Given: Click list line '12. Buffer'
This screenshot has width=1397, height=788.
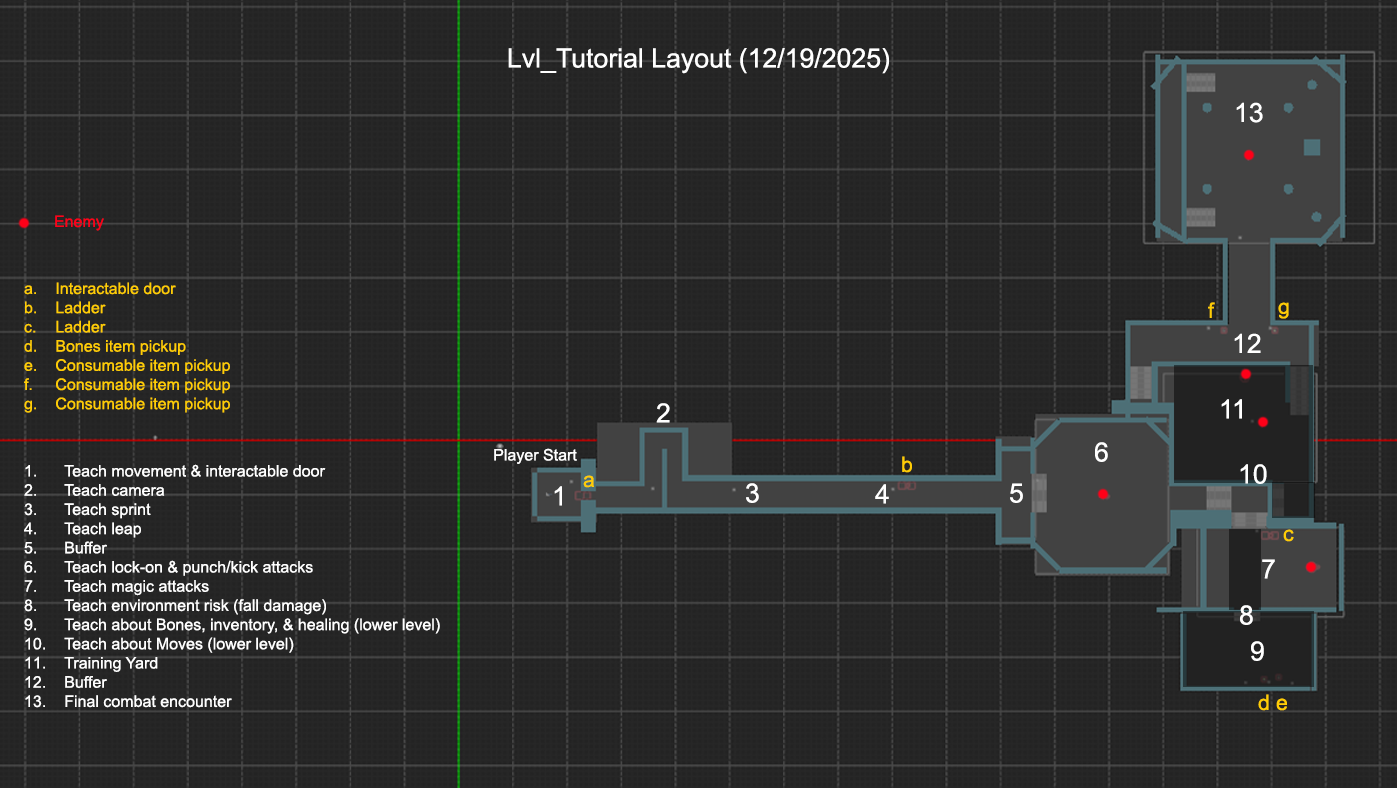Looking at the screenshot, I should click(x=65, y=682).
